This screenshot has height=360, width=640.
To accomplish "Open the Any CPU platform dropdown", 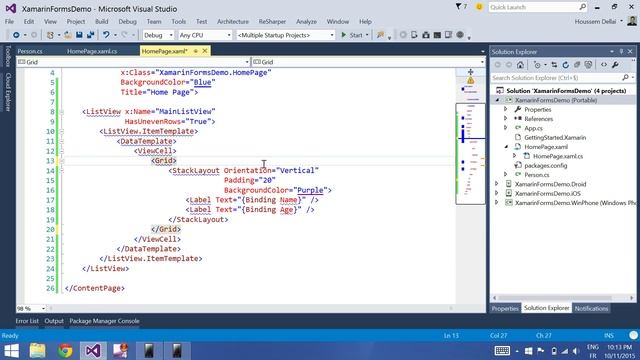I will [205, 35].
